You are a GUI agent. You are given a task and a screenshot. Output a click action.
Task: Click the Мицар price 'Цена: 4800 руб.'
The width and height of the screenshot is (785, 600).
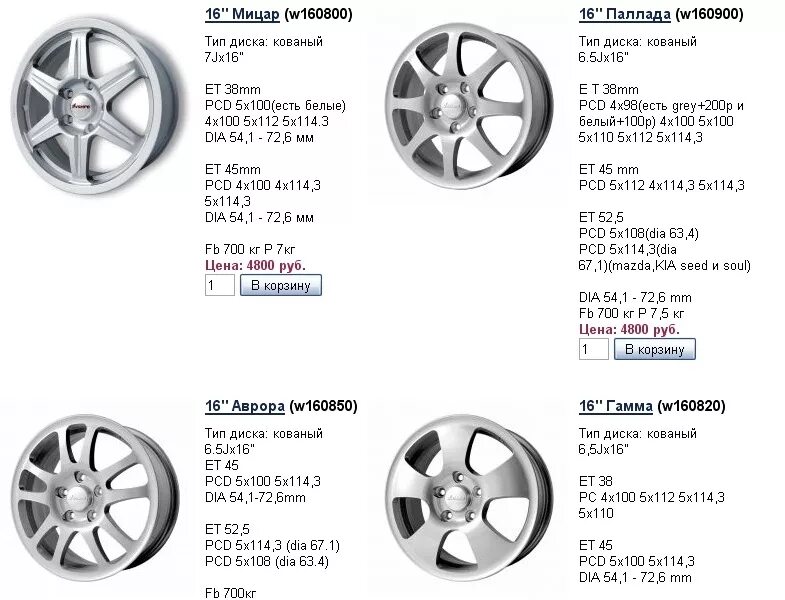coord(255,265)
